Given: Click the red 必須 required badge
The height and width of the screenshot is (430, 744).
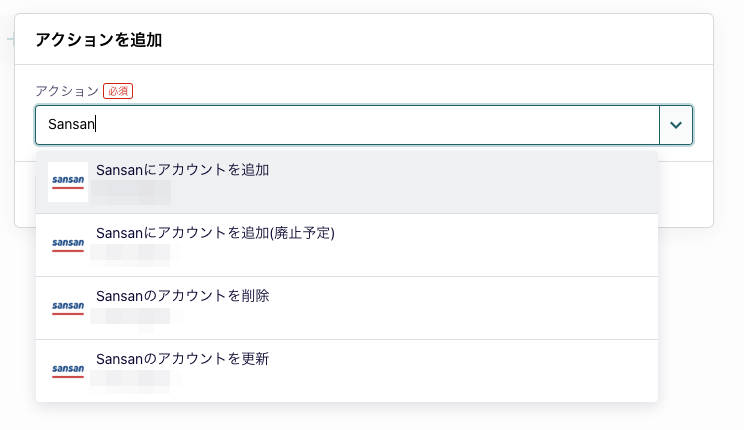Looking at the screenshot, I should (x=118, y=91).
